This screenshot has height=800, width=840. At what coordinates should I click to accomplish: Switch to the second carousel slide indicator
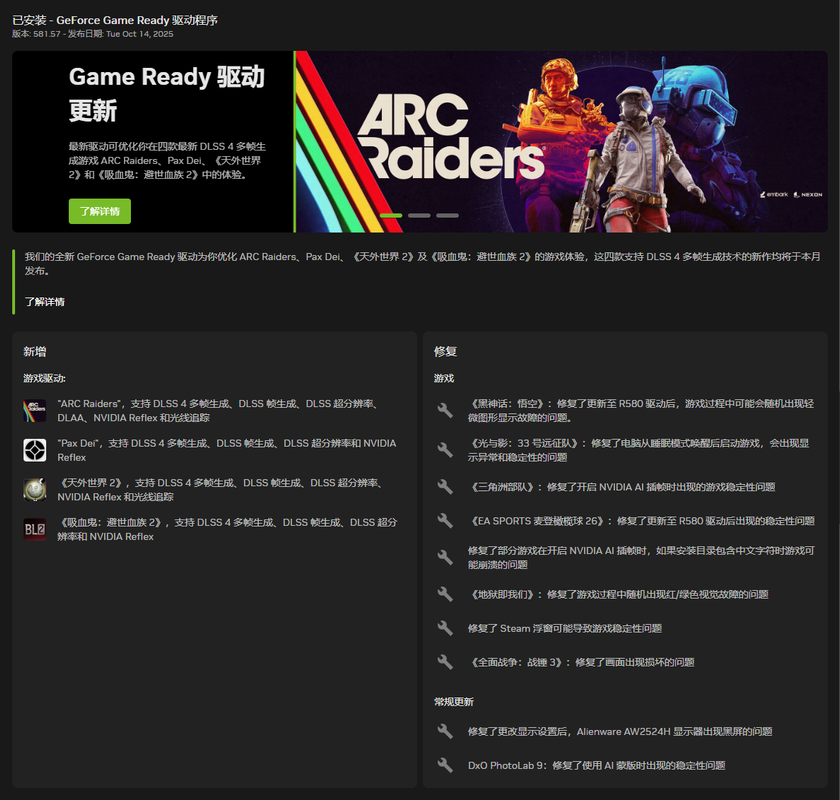click(419, 215)
